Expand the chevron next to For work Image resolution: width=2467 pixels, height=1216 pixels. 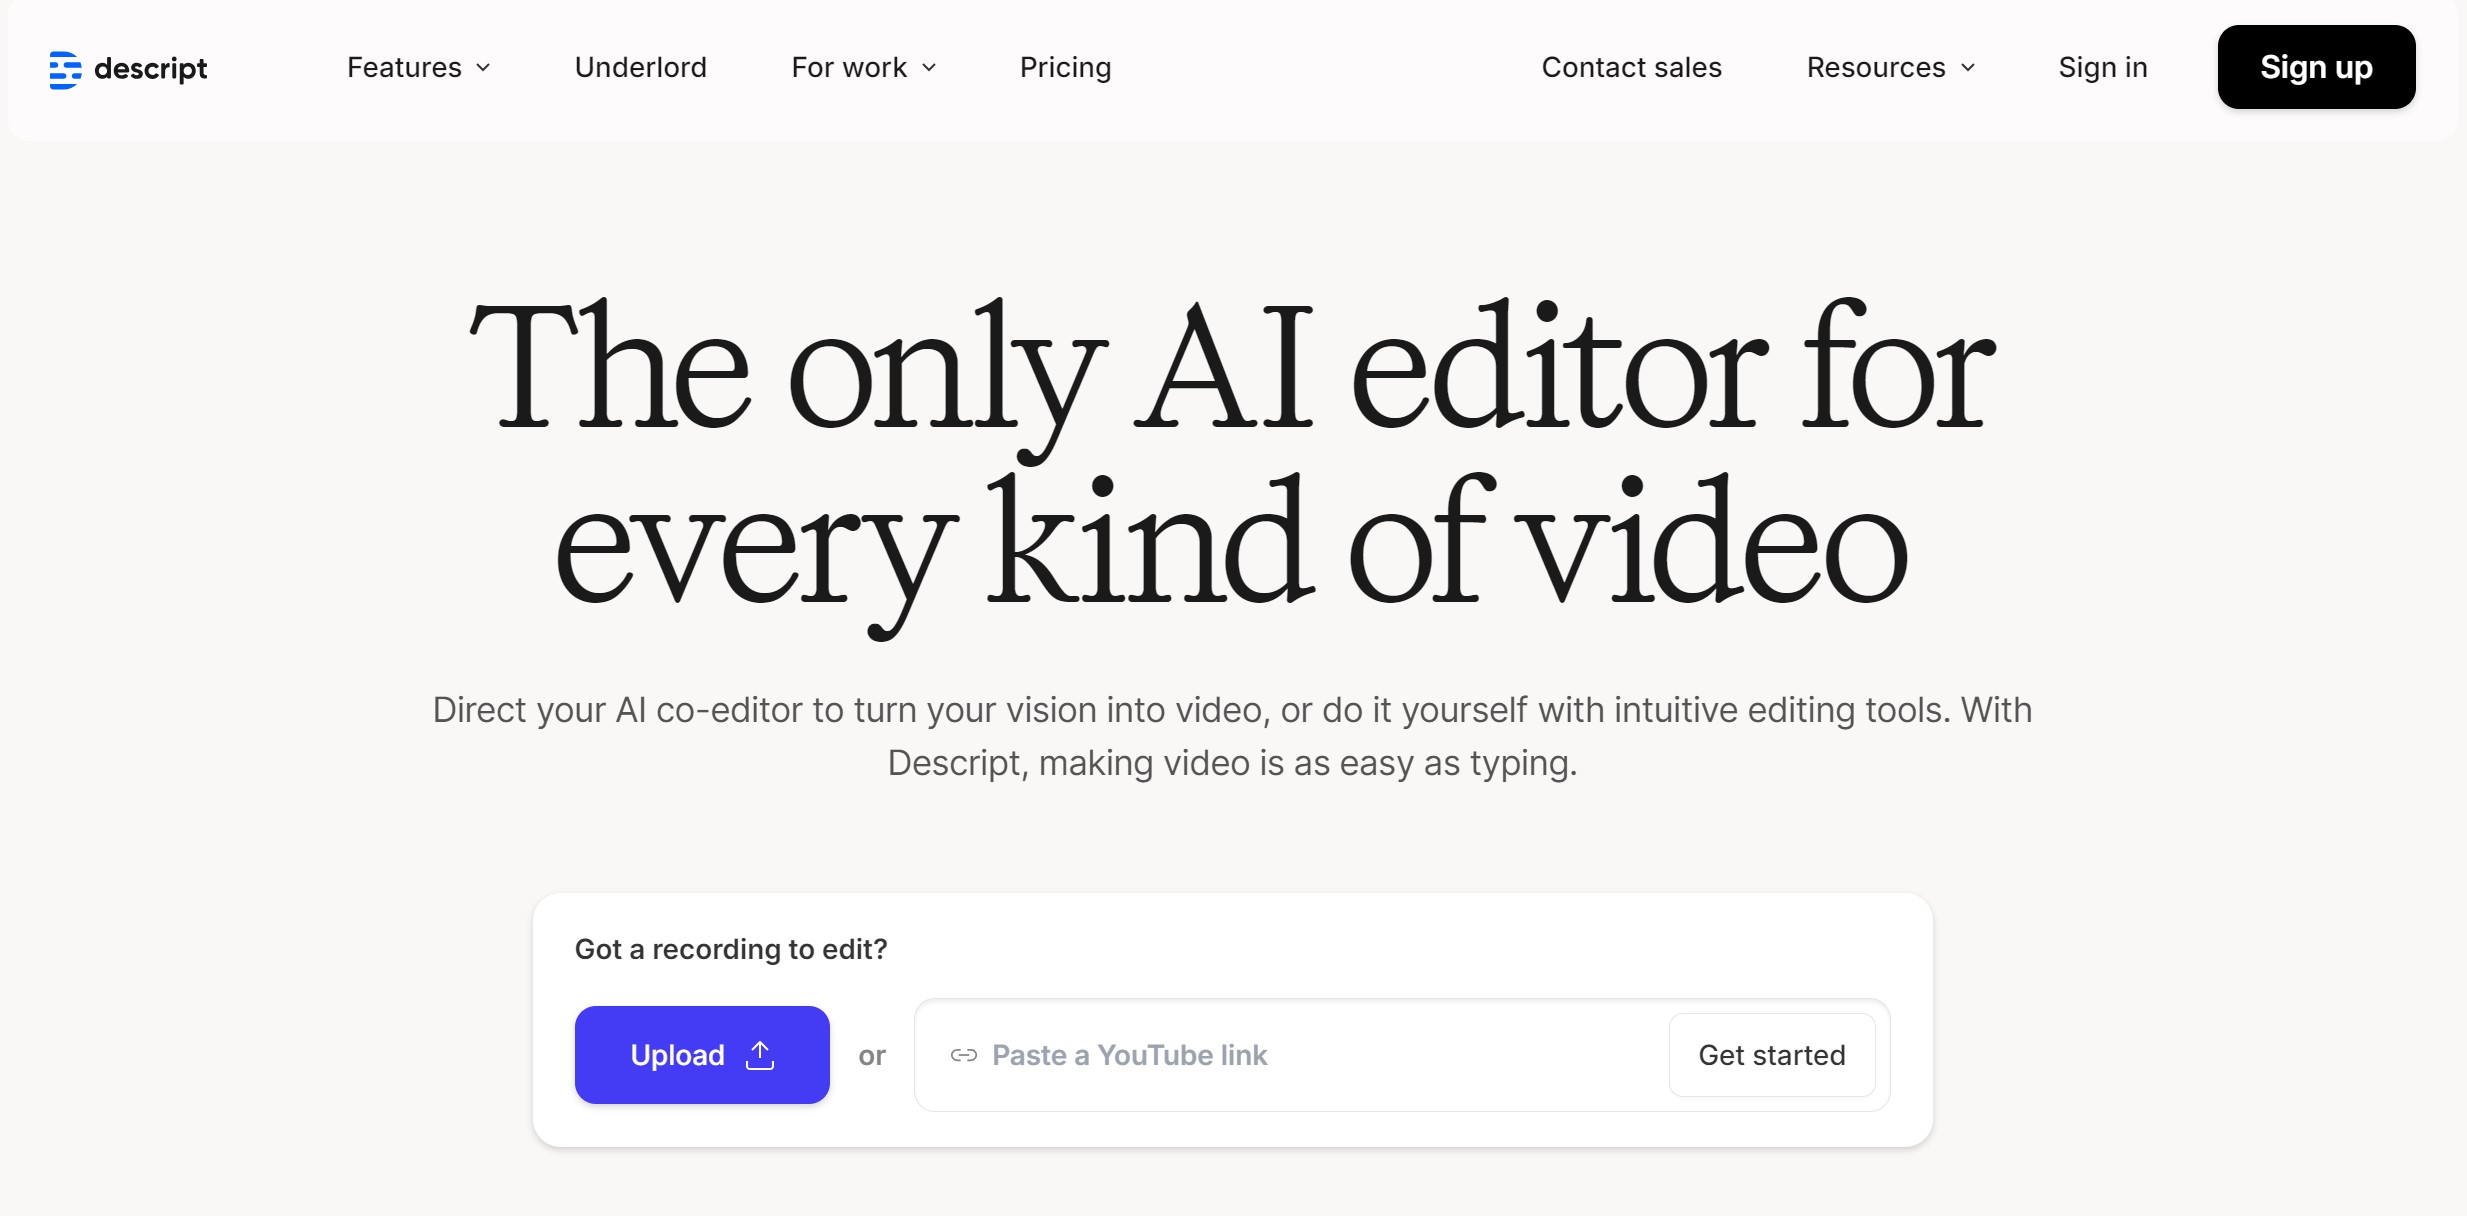[x=929, y=68]
